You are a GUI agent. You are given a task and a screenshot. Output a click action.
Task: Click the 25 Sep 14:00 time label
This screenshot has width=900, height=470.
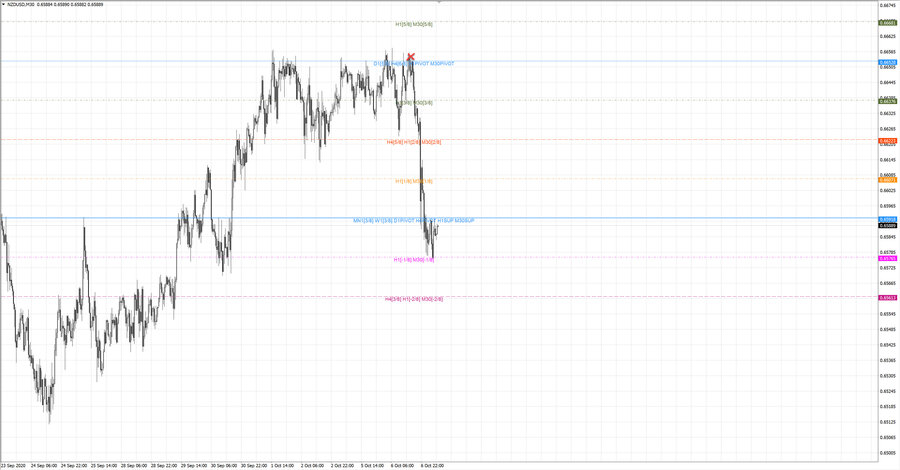pos(104,465)
